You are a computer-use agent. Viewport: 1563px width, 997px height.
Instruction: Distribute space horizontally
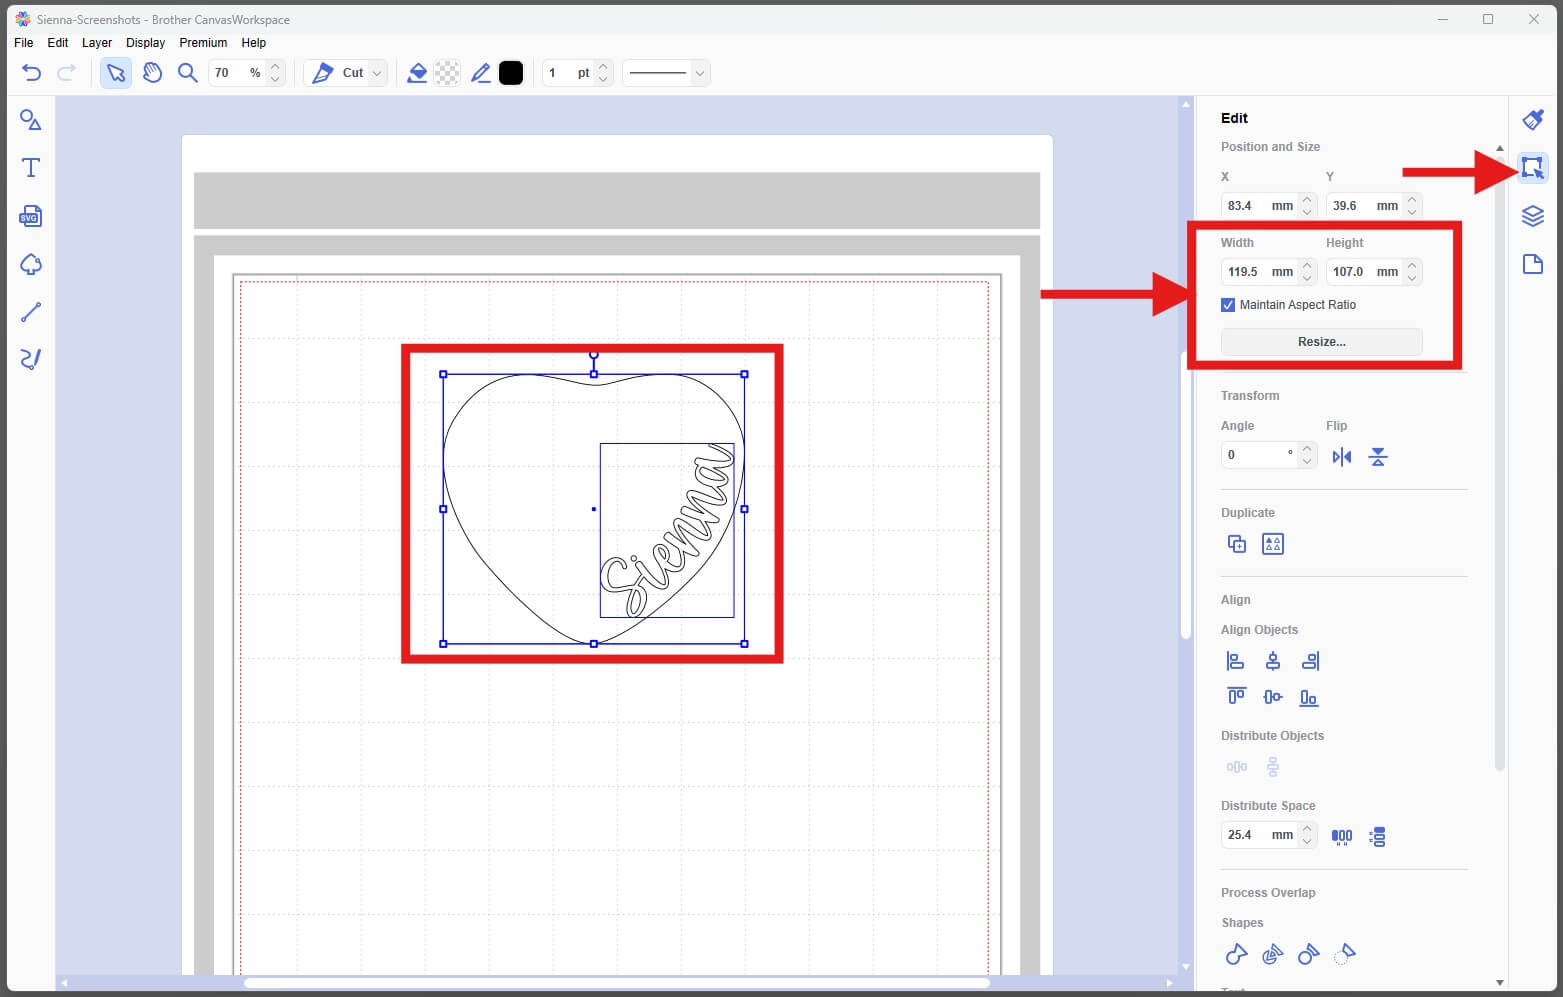point(1342,836)
